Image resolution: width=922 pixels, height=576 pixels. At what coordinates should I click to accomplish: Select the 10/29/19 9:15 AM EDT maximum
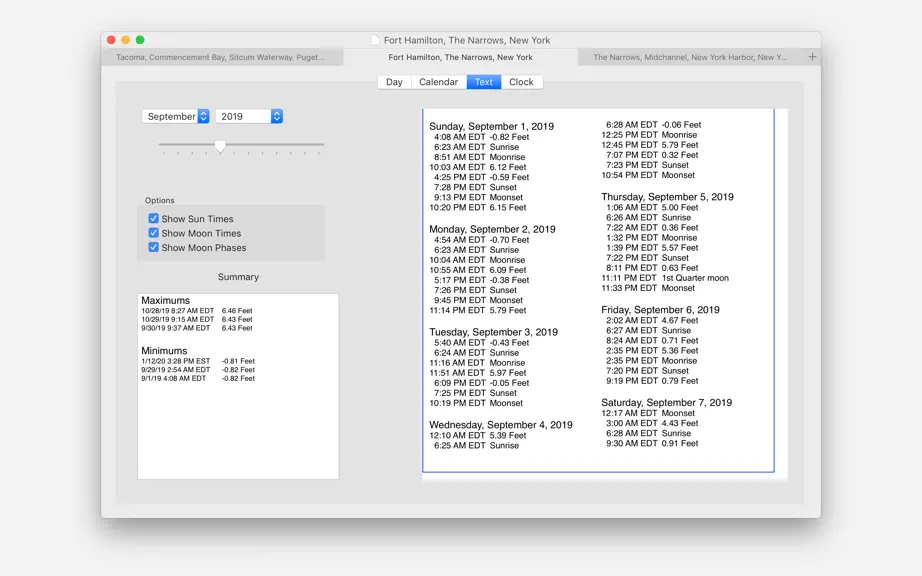point(196,320)
